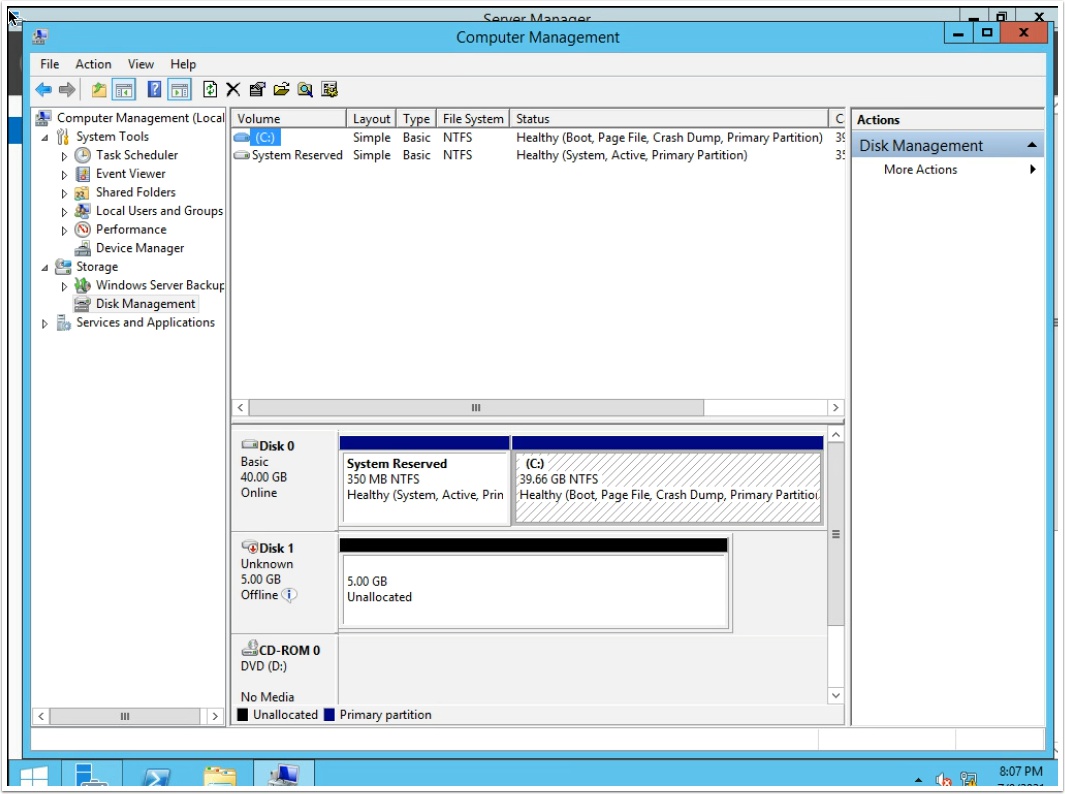Click the Device Manager icon in the tree

(82, 249)
